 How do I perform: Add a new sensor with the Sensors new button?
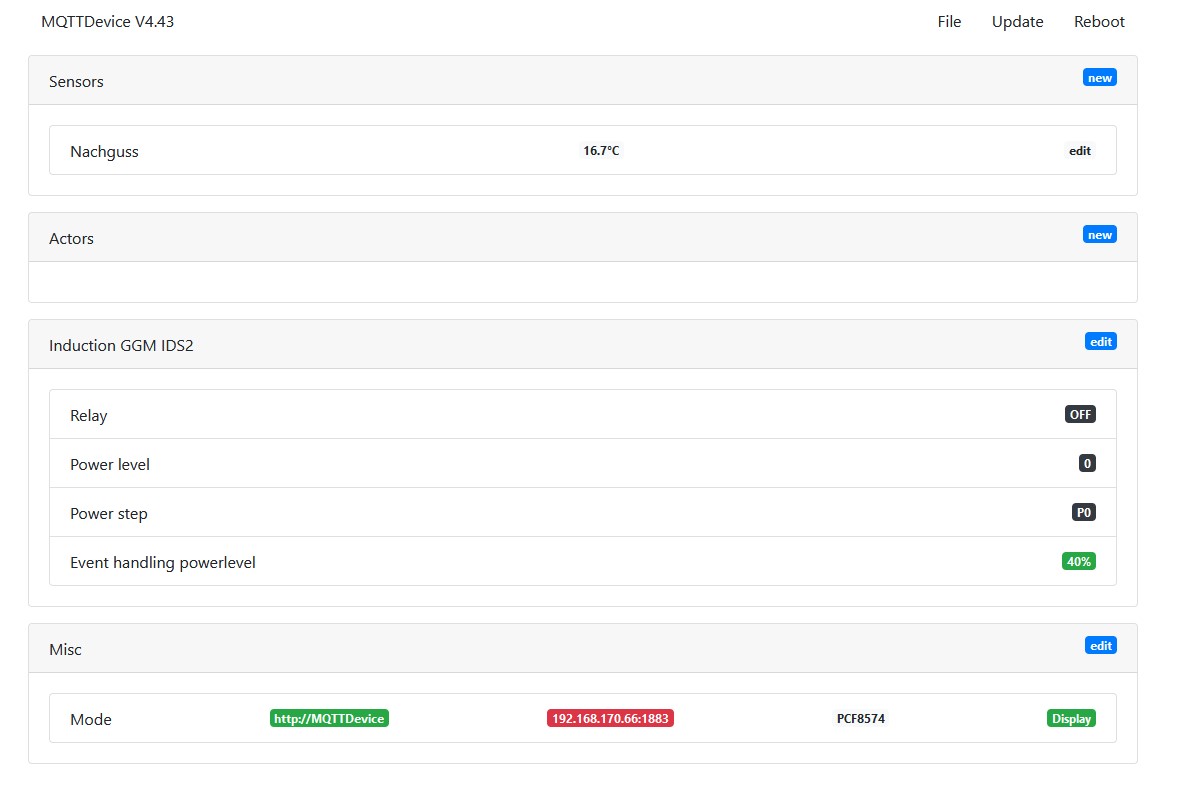pos(1099,78)
